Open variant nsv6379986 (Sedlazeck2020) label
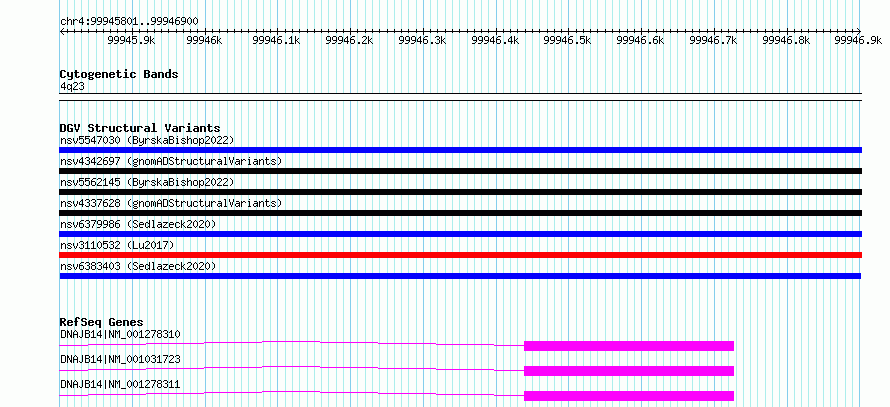Image resolution: width=890 pixels, height=407 pixels. 138,224
